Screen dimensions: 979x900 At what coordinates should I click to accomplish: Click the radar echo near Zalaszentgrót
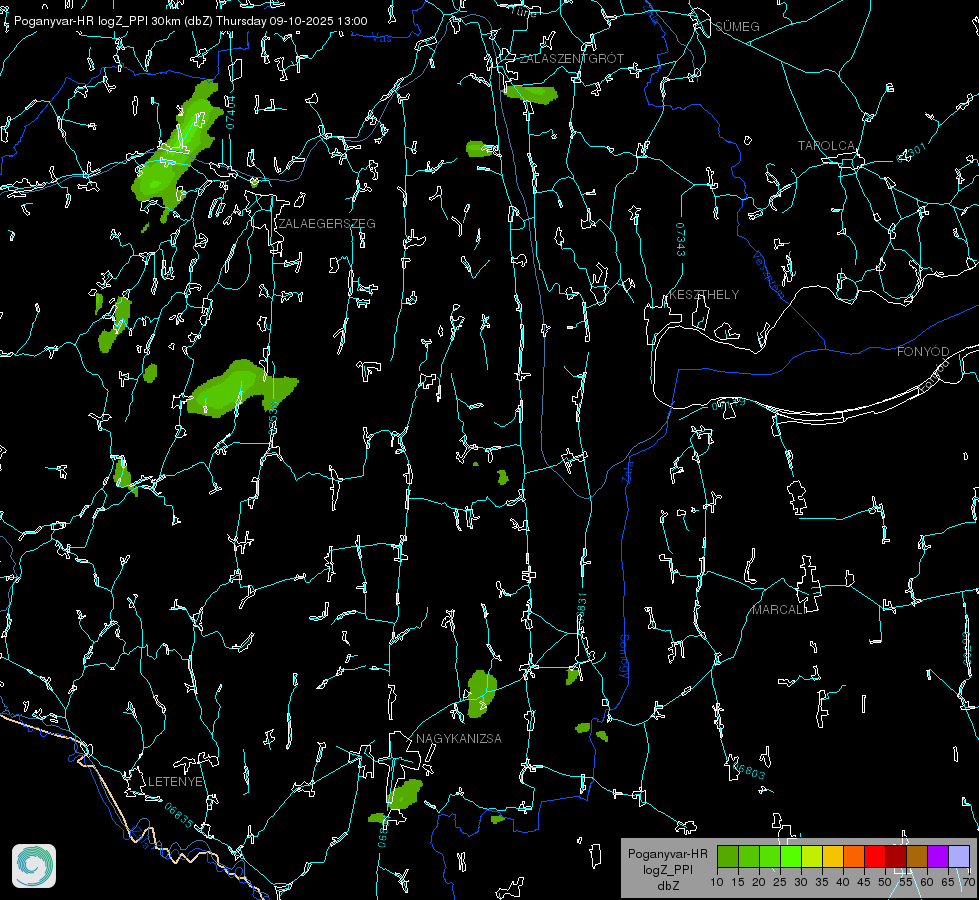[529, 94]
